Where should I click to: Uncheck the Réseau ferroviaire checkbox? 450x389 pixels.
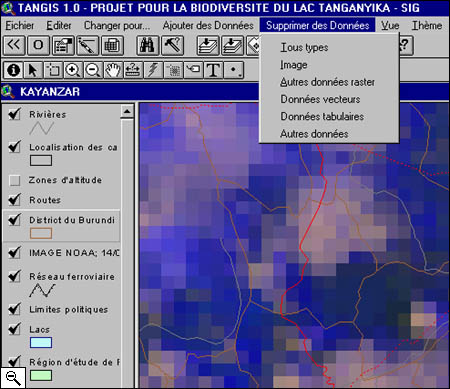coord(14,276)
